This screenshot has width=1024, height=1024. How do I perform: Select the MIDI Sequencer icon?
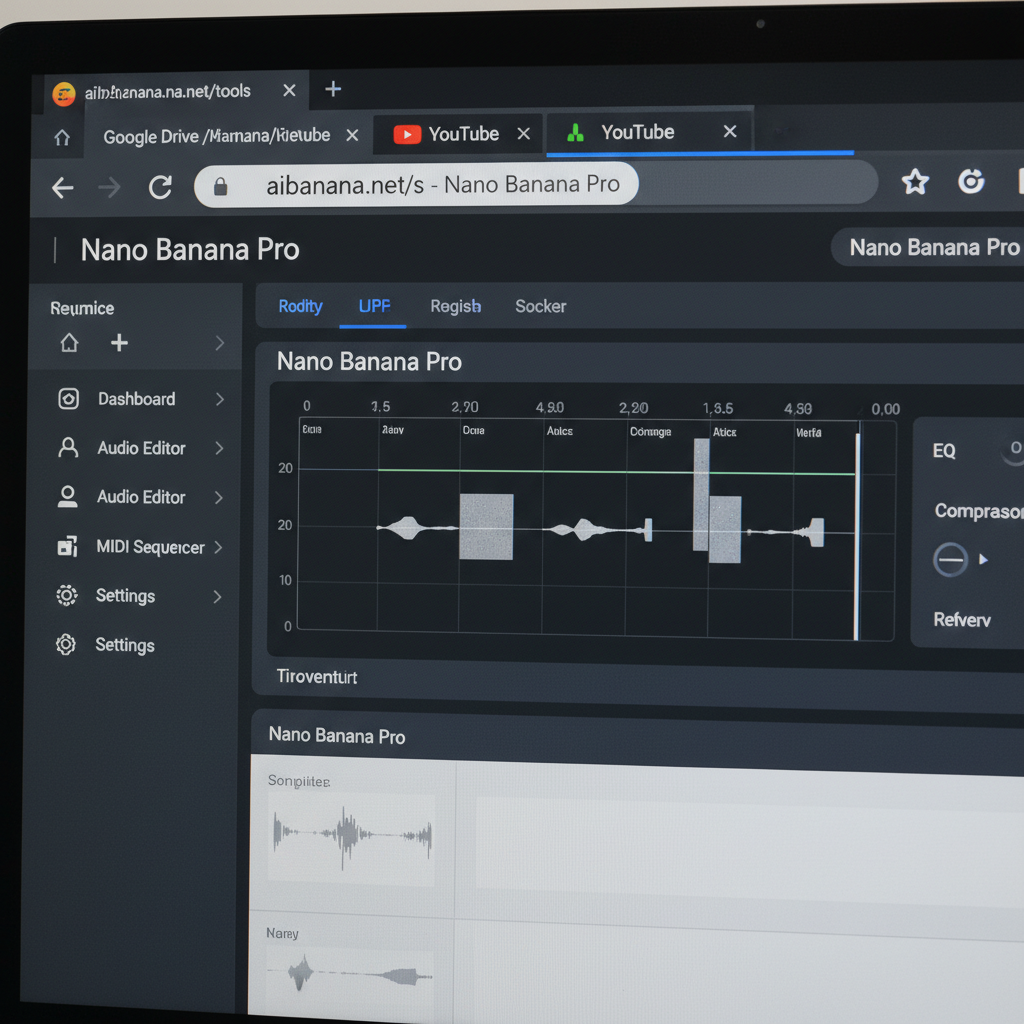coord(67,547)
